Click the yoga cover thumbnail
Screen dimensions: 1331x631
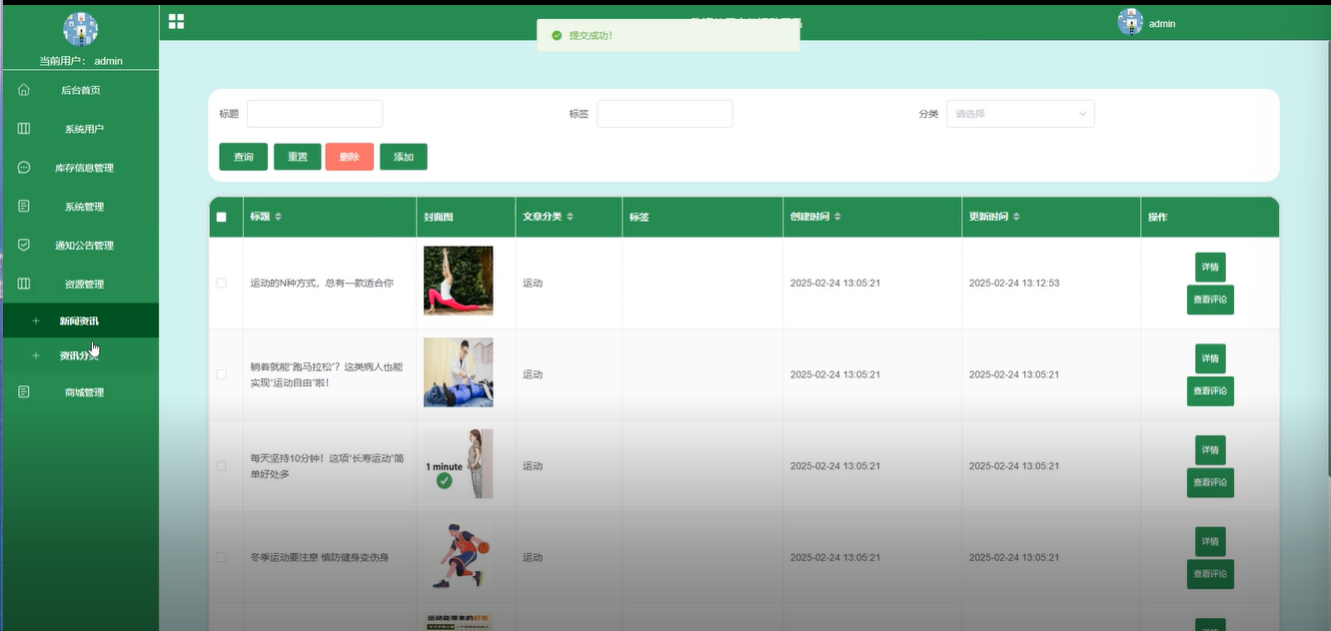point(458,281)
